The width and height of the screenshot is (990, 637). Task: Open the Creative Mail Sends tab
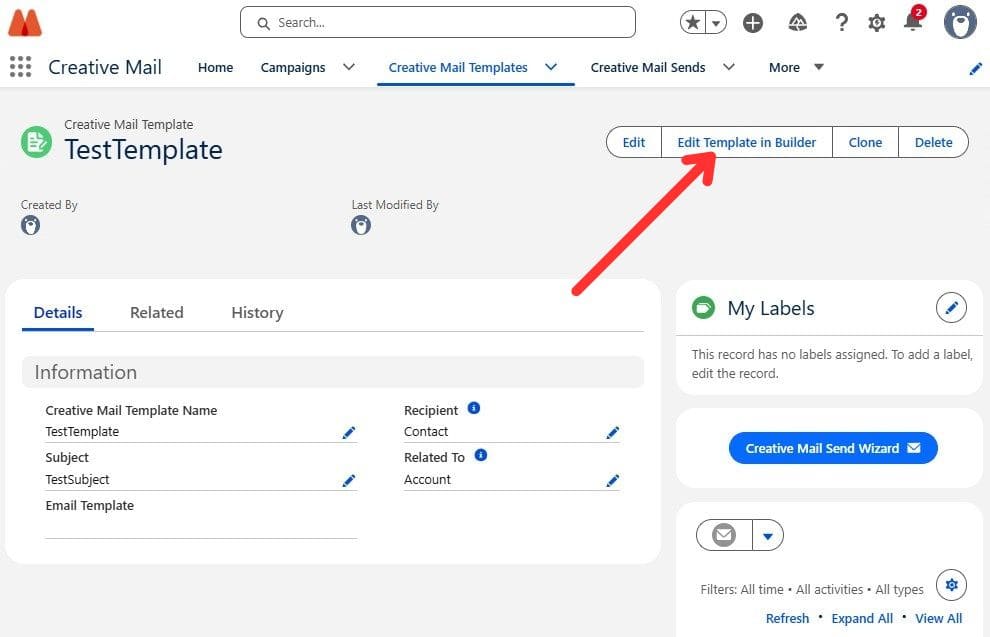point(648,68)
